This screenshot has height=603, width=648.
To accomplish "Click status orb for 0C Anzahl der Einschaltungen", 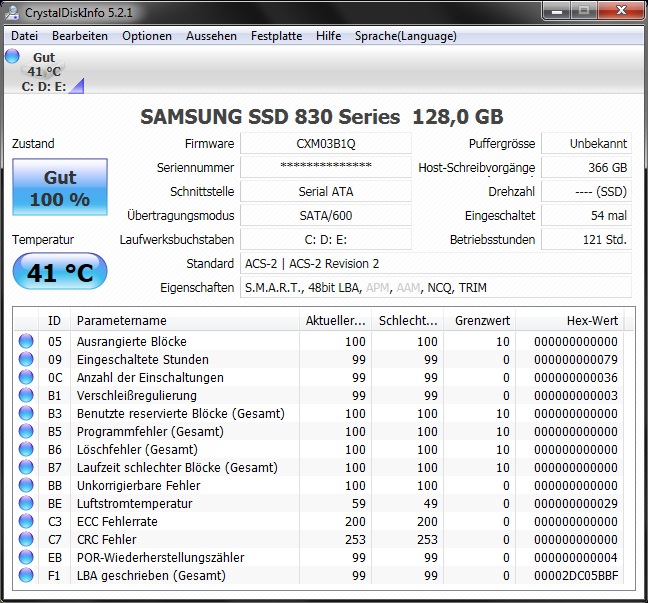I will (x=26, y=377).
